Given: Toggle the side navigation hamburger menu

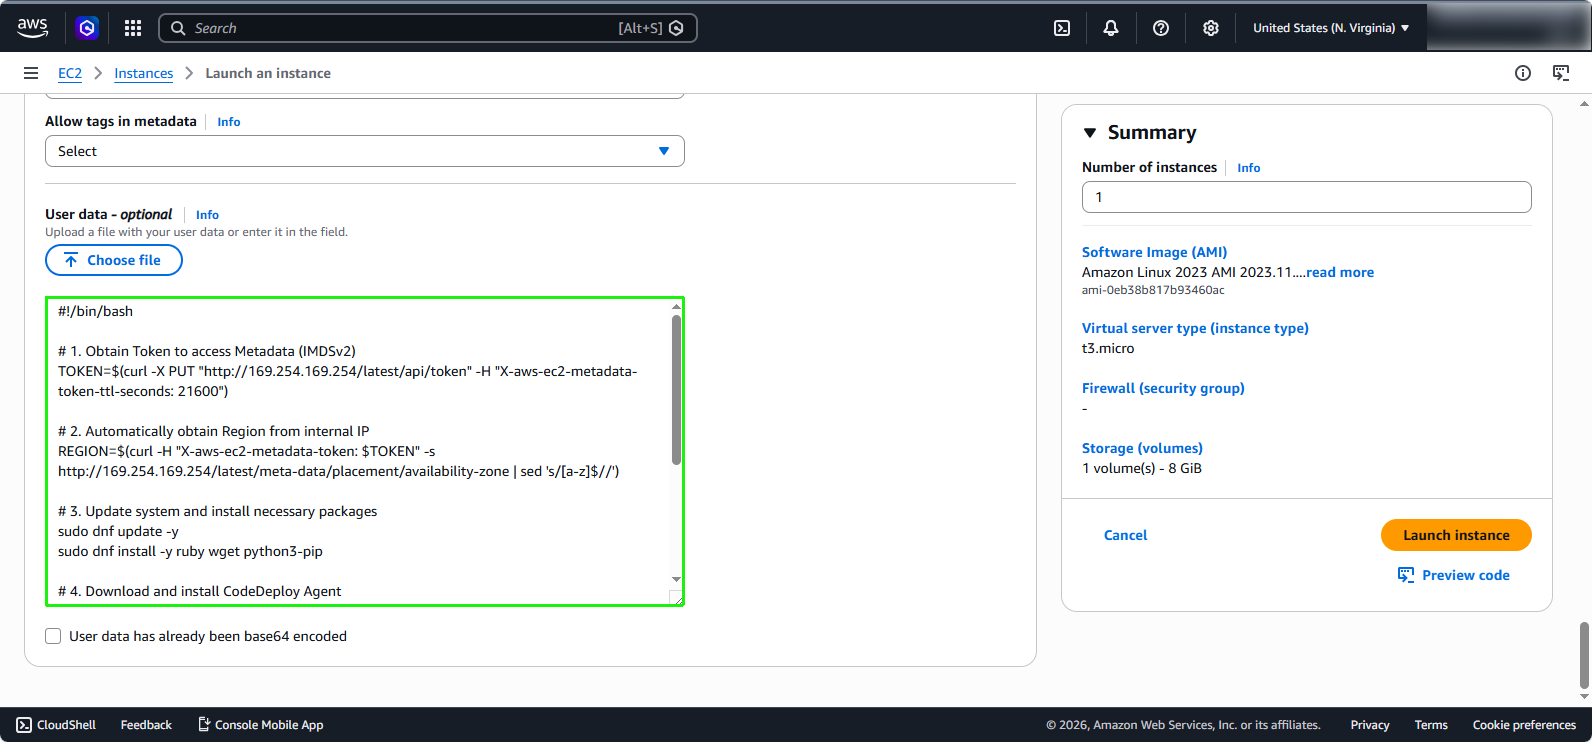Looking at the screenshot, I should click(31, 73).
